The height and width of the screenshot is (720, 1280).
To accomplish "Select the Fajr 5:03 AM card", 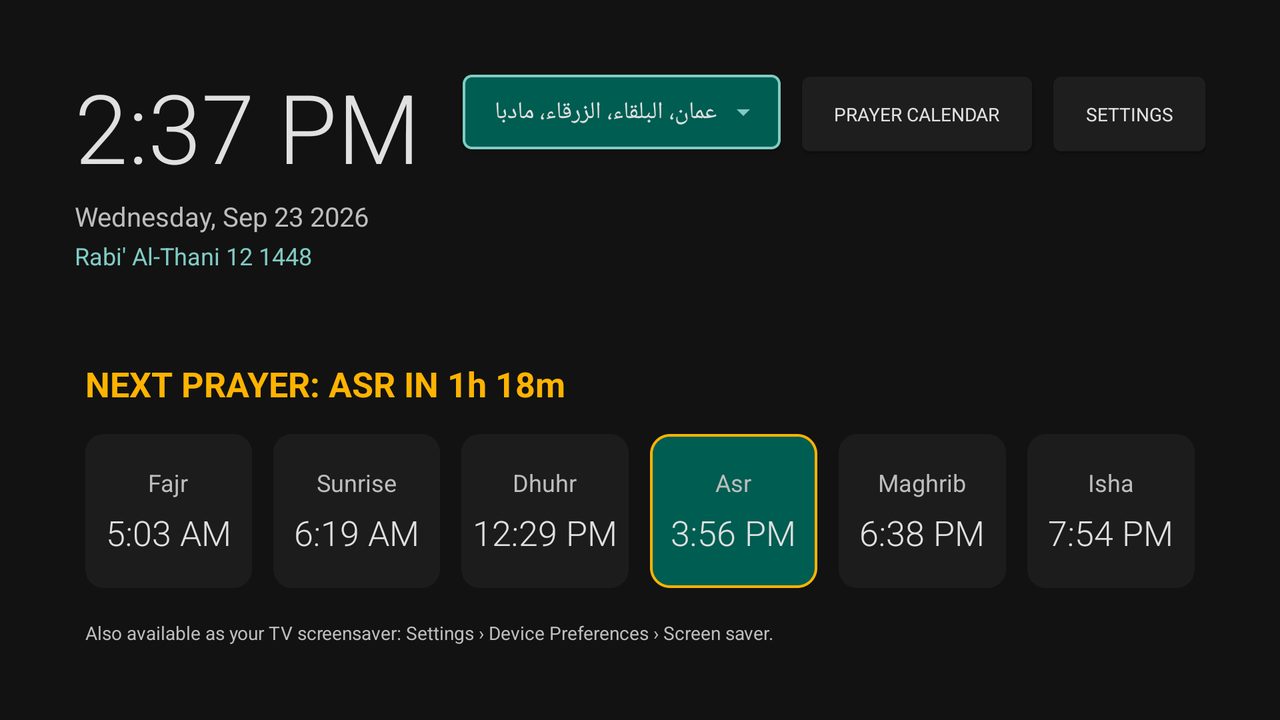I will (168, 511).
